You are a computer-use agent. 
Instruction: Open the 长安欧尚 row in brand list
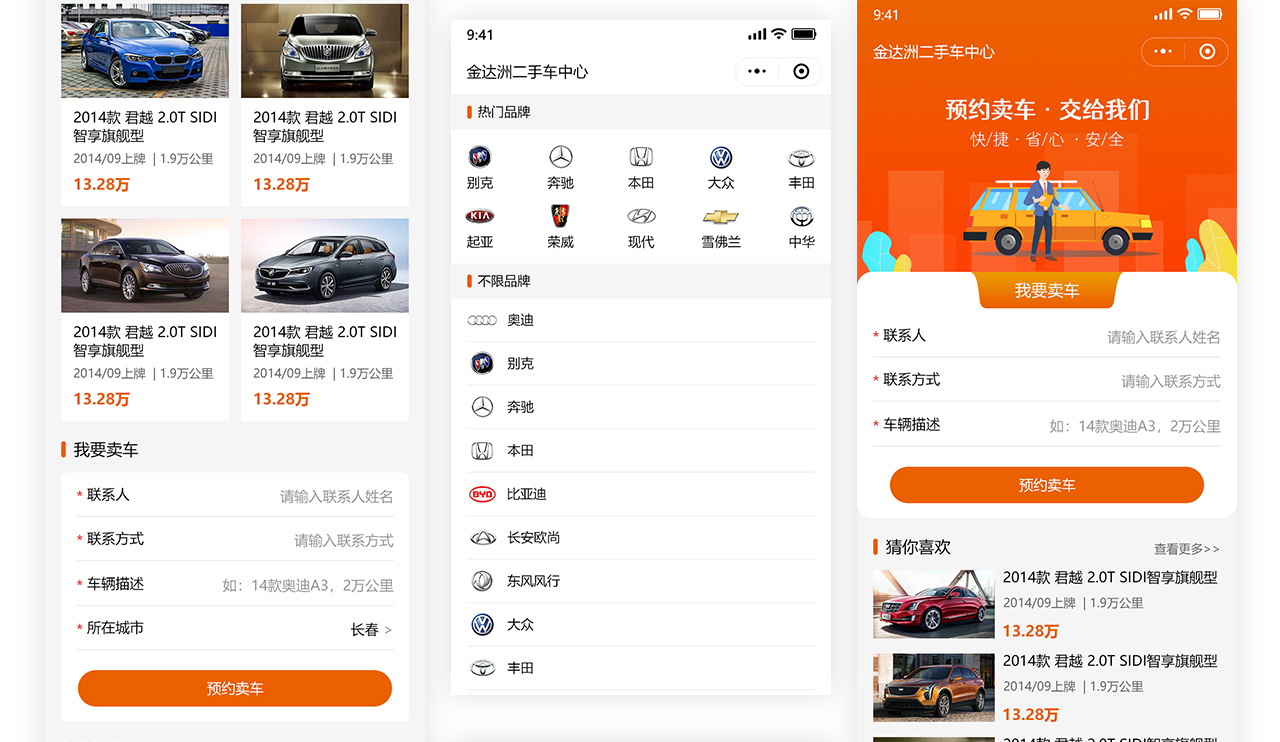point(641,538)
